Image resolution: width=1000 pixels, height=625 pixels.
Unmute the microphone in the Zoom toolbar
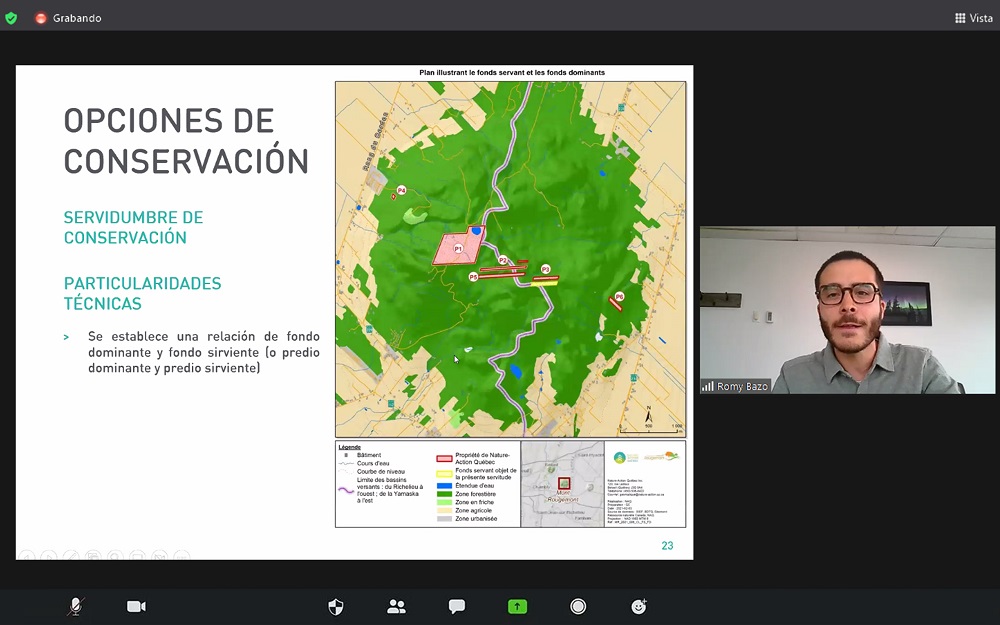(x=75, y=606)
